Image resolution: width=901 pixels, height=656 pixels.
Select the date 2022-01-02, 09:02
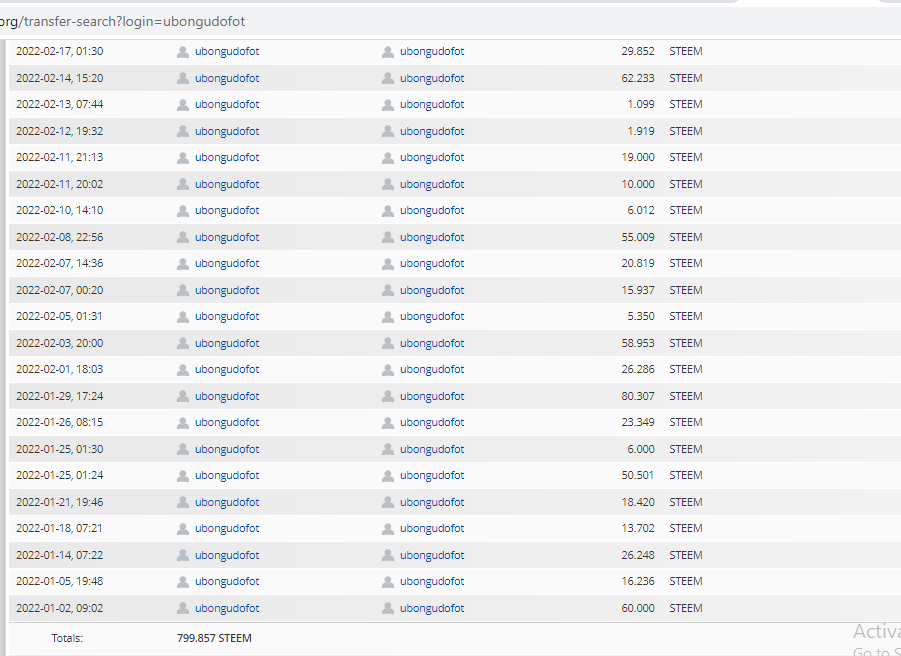tap(60, 608)
